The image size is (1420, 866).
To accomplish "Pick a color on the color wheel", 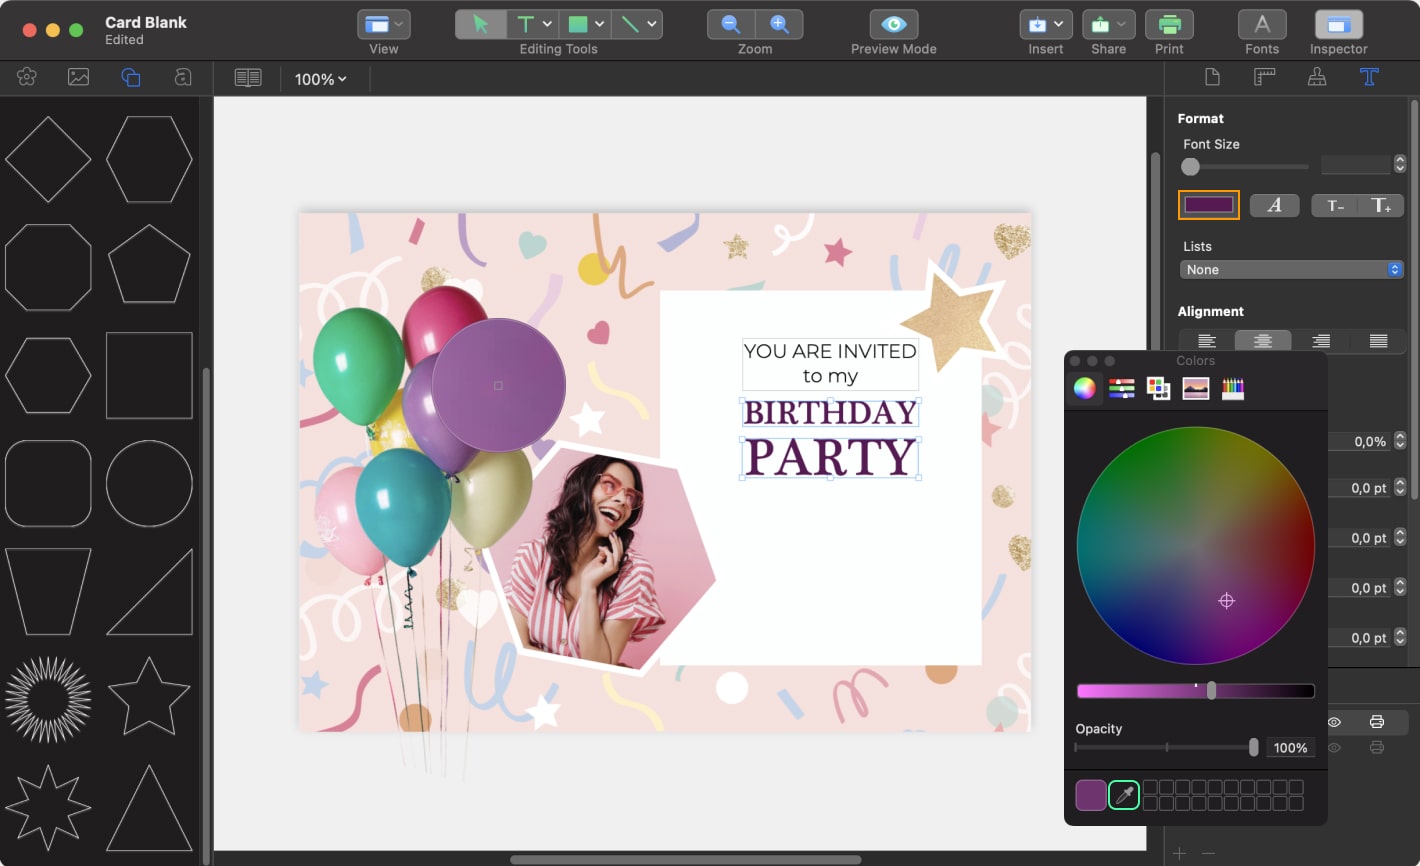I will (x=1195, y=545).
